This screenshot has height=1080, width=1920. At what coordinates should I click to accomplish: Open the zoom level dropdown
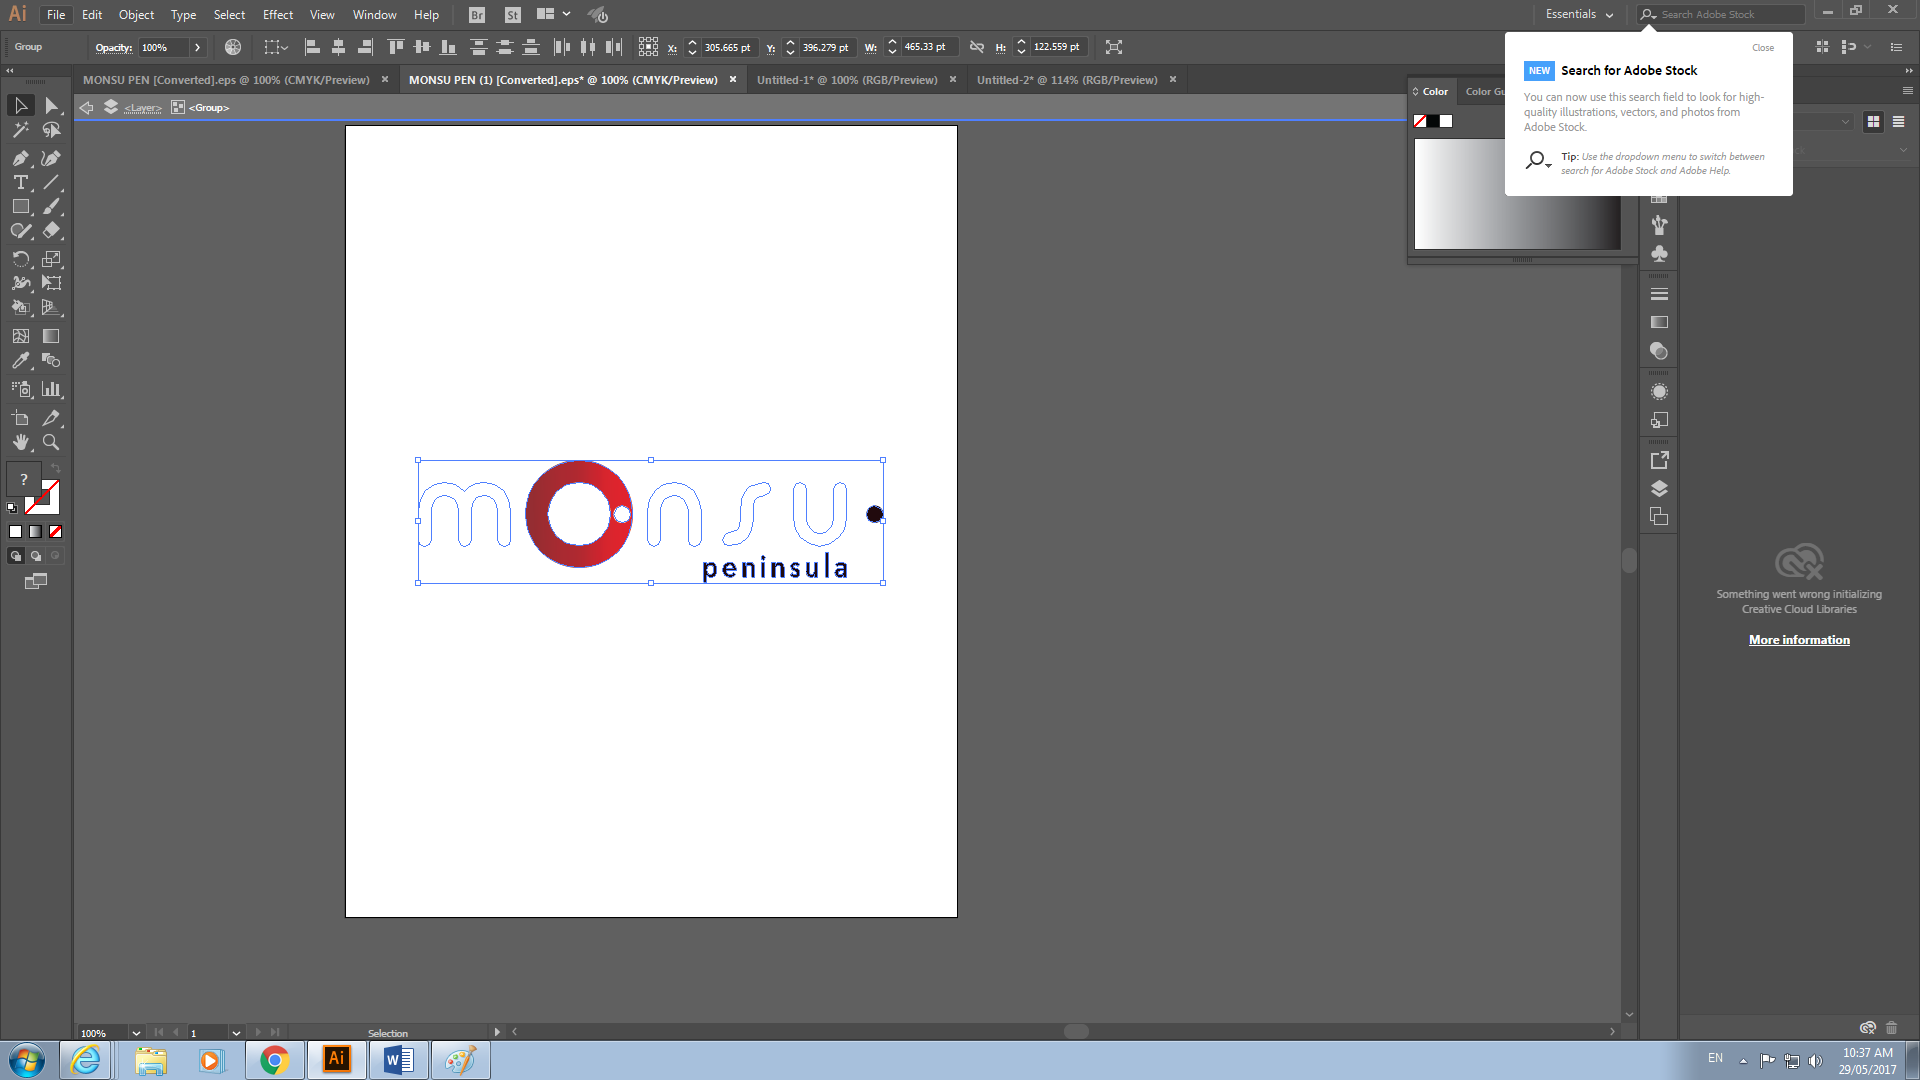point(136,1033)
